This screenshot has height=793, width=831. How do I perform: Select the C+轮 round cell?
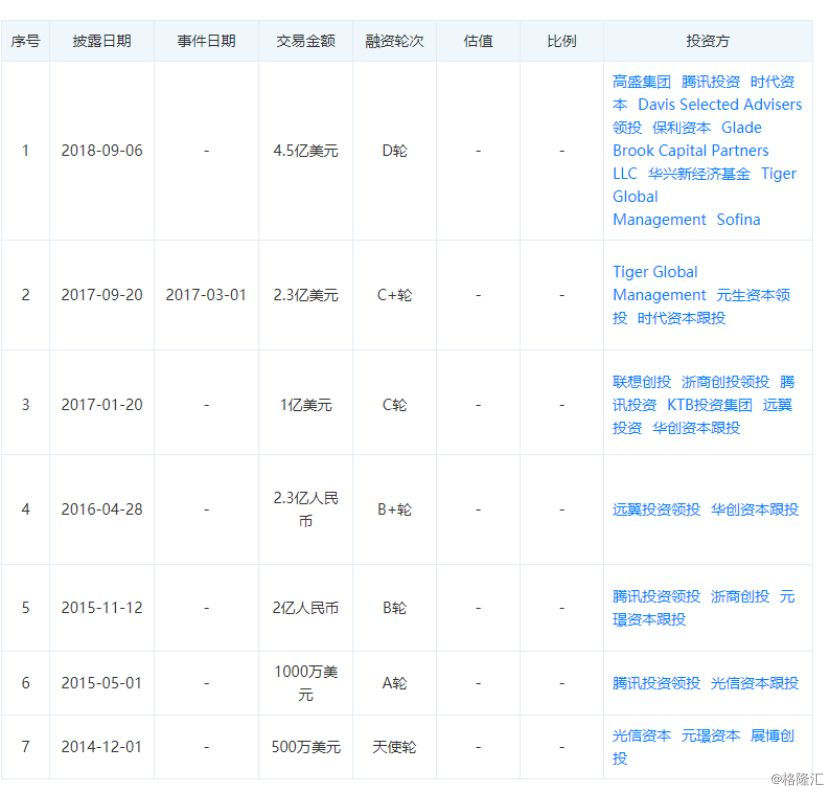pos(394,295)
